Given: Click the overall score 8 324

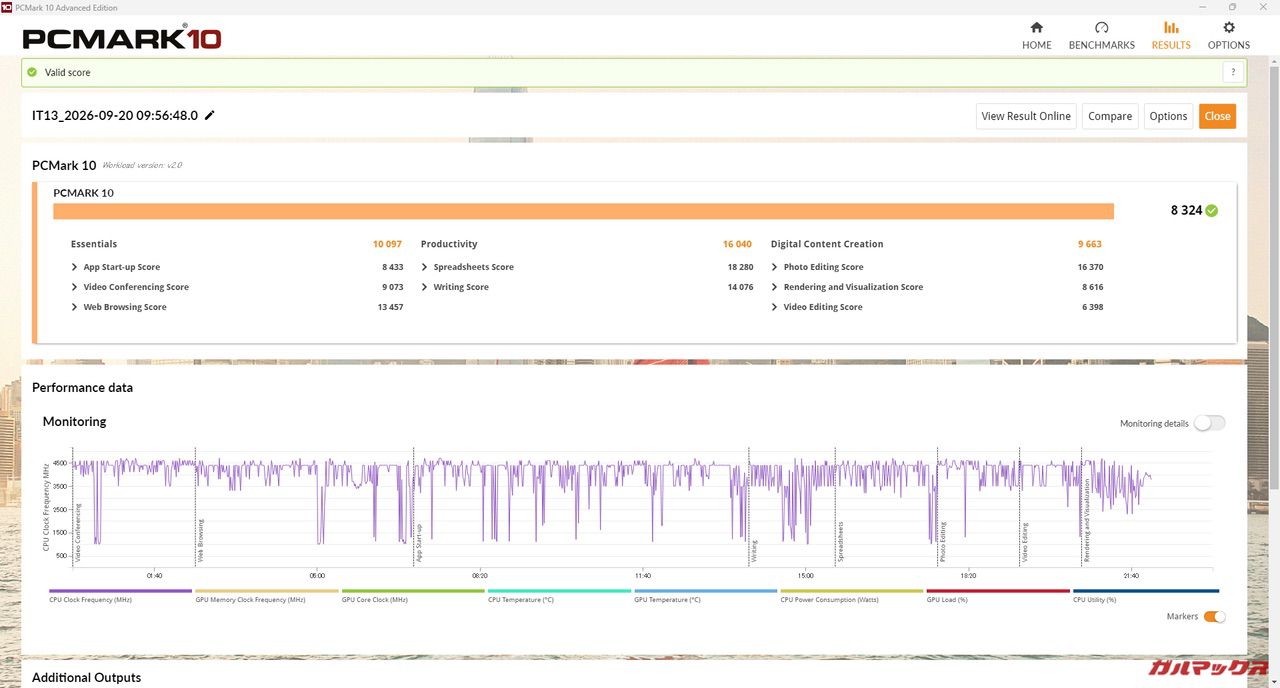Looking at the screenshot, I should pos(1186,210).
